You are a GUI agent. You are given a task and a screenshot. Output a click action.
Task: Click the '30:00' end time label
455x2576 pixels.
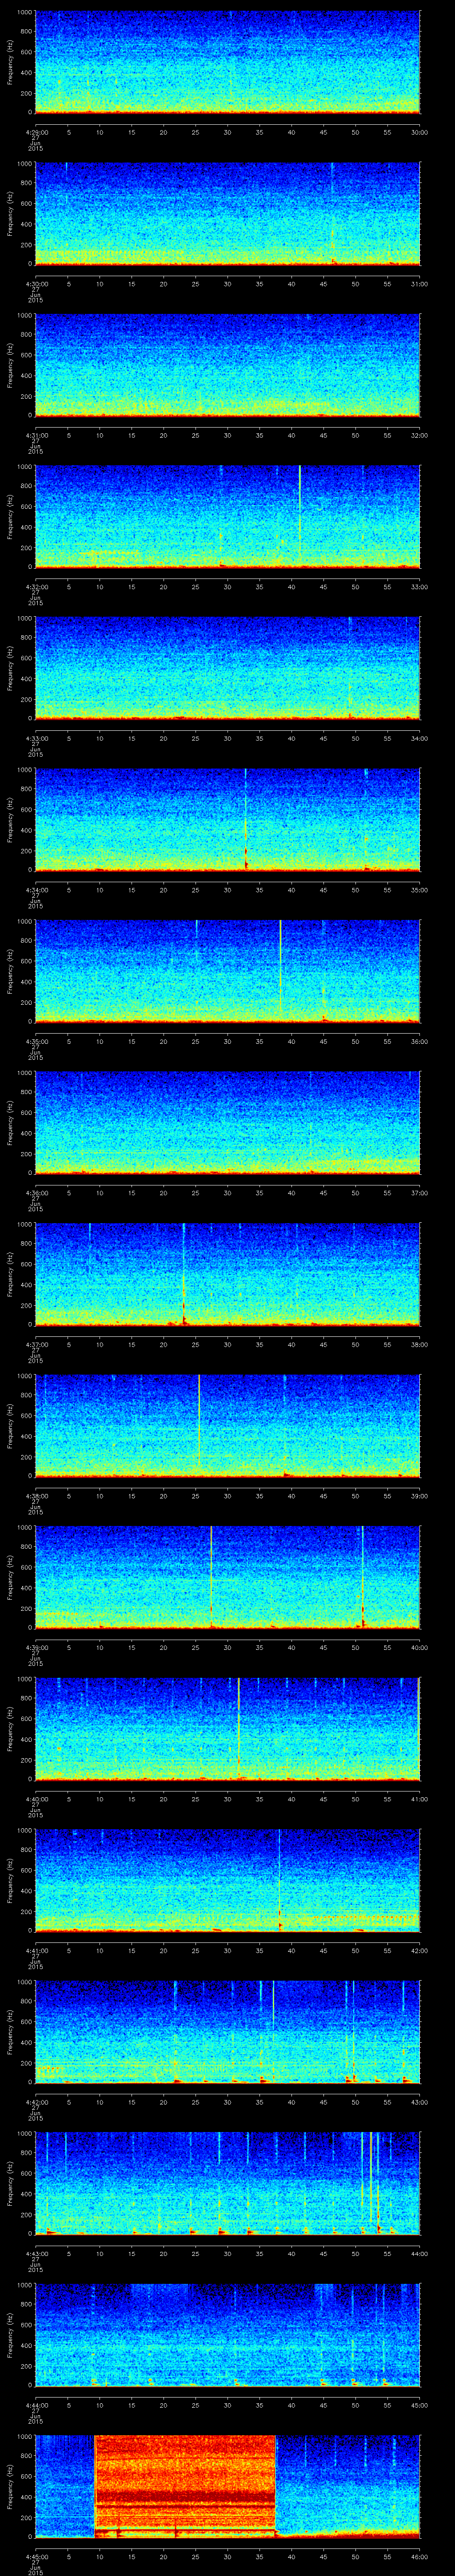tap(419, 131)
